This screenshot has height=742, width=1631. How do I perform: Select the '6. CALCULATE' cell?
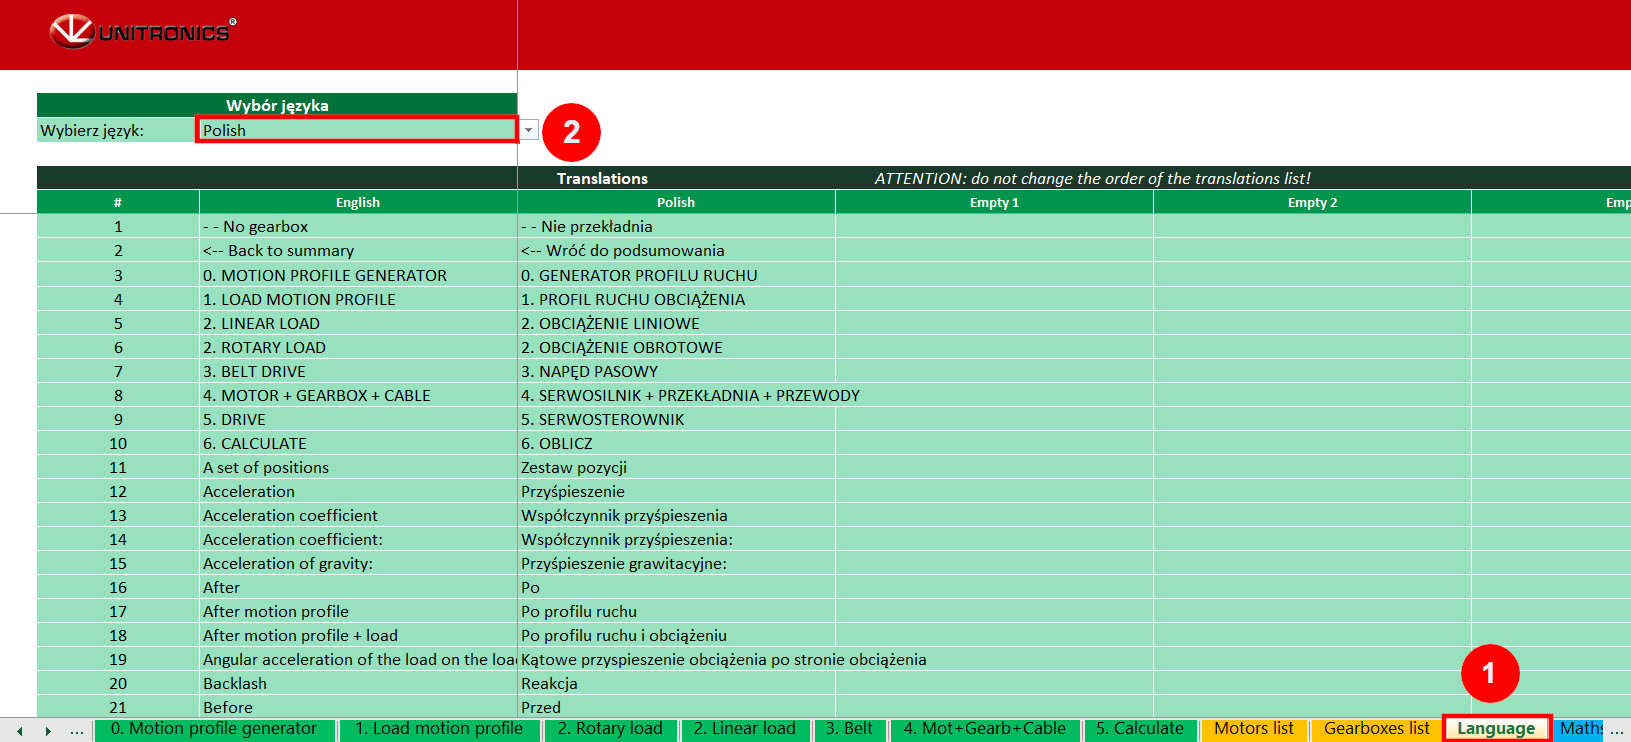pyautogui.click(x=358, y=443)
